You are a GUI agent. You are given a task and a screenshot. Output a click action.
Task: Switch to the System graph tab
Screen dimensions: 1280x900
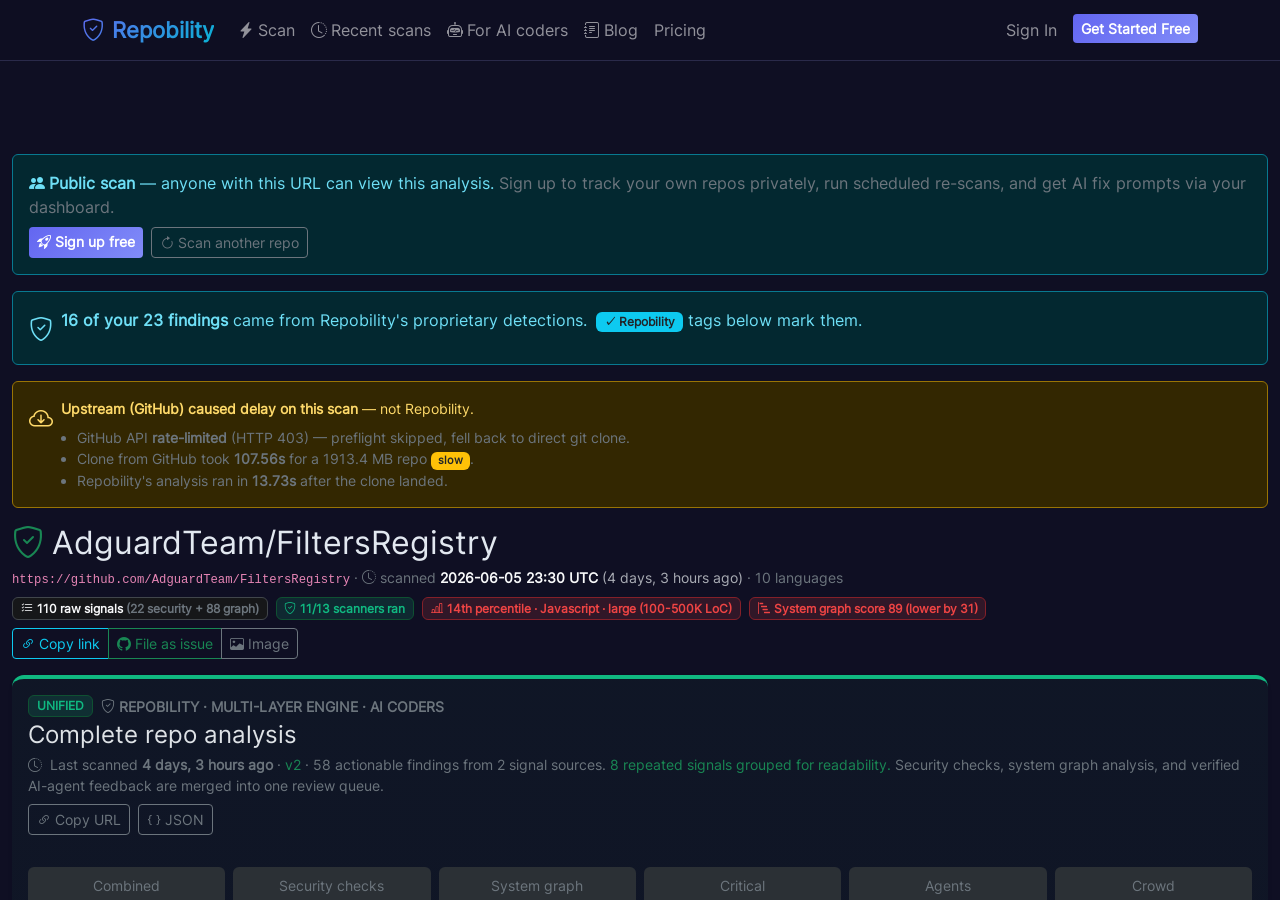coord(537,885)
